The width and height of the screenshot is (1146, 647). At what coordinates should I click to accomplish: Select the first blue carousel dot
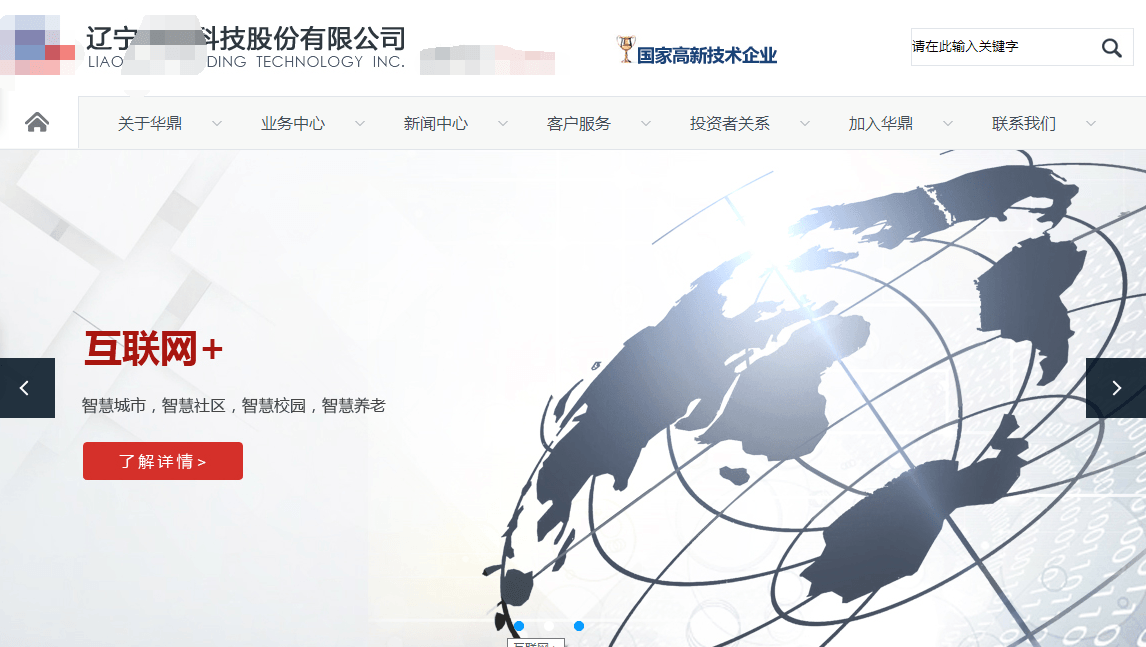click(519, 626)
